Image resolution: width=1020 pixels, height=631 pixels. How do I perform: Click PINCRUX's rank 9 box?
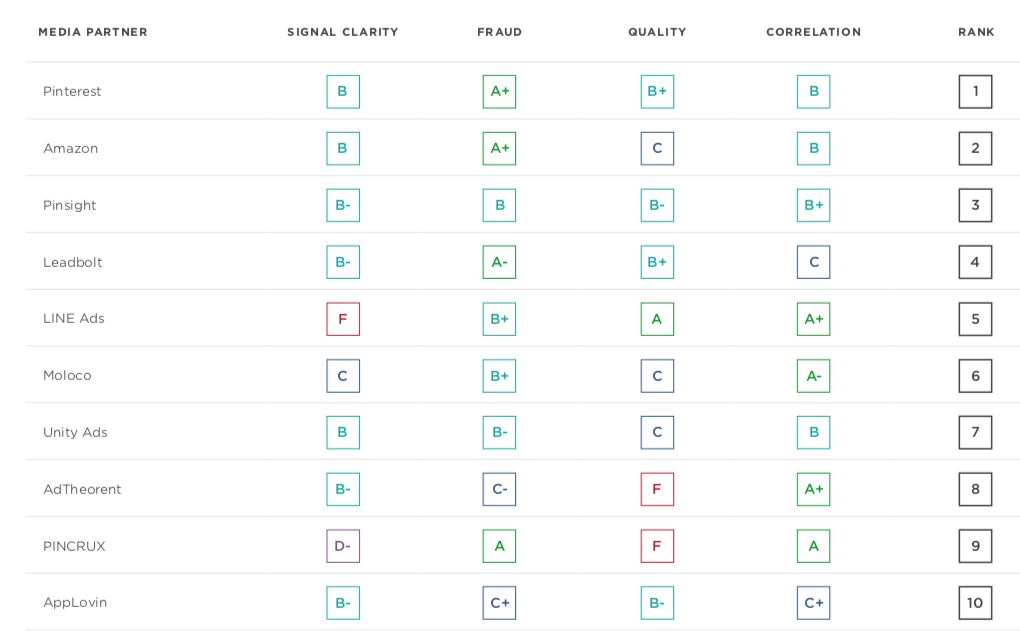click(975, 546)
